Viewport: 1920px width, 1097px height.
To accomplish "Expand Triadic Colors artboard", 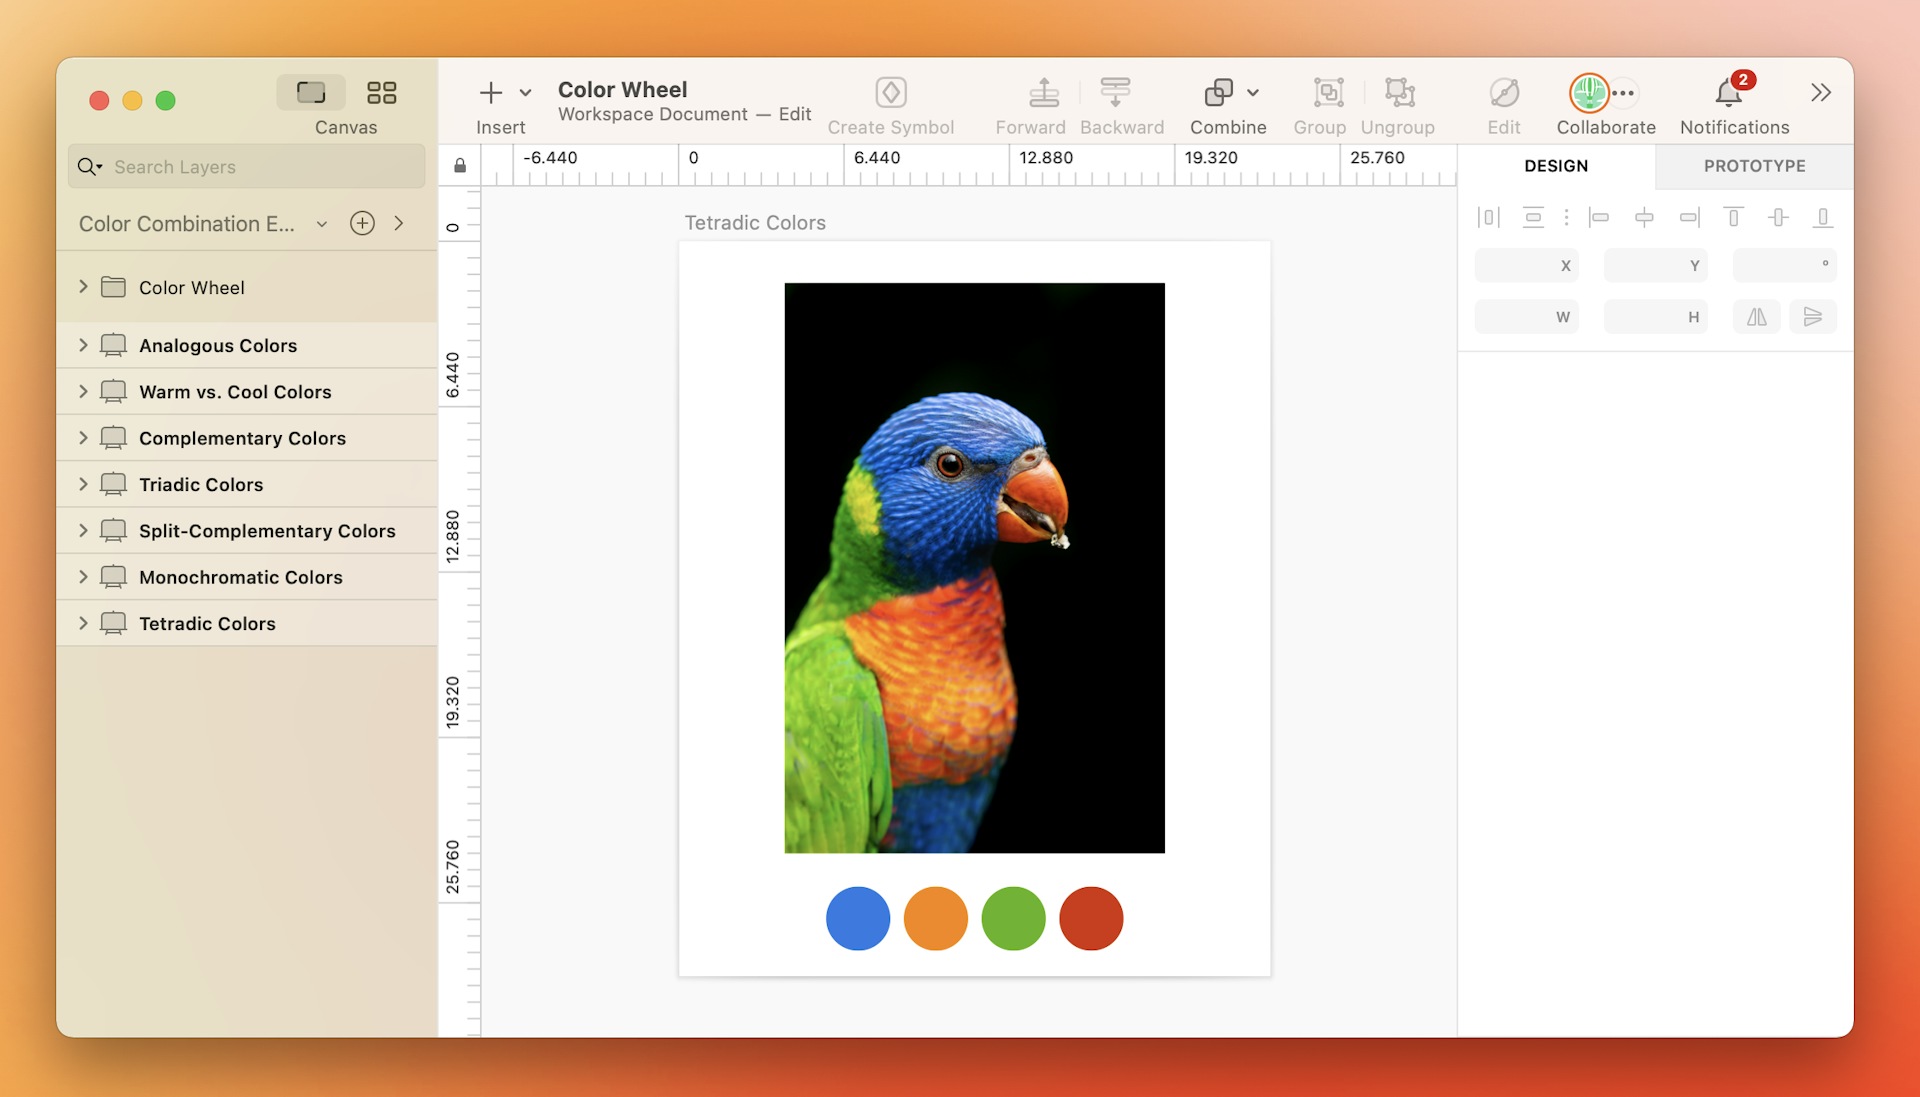I will click(x=83, y=484).
